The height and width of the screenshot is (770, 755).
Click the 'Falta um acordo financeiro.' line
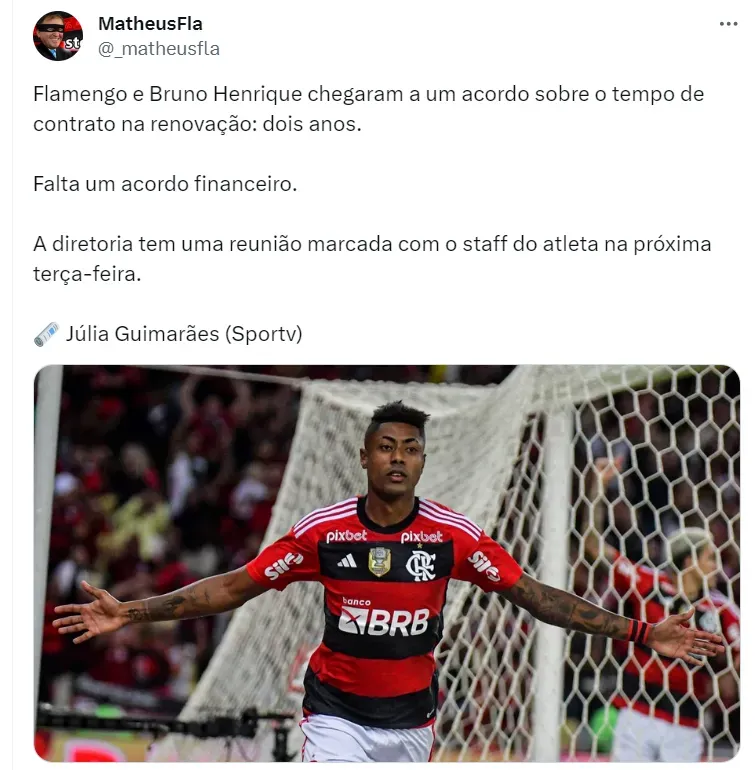[165, 184]
